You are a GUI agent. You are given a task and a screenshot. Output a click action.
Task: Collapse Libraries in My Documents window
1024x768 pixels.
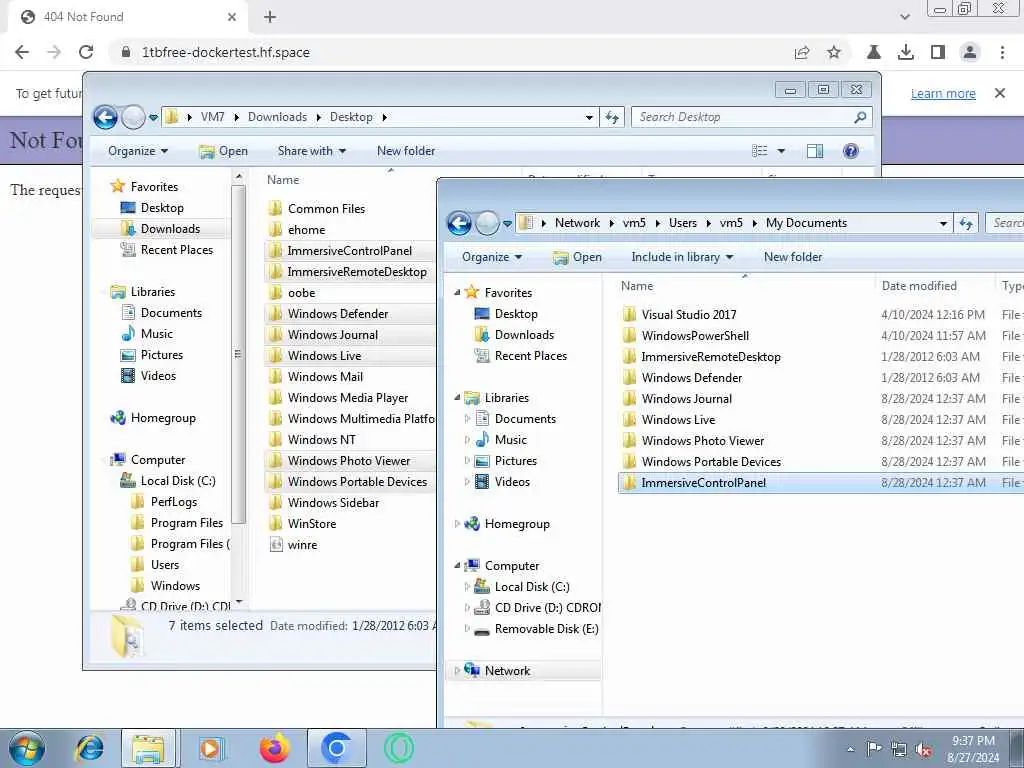pyautogui.click(x=457, y=398)
